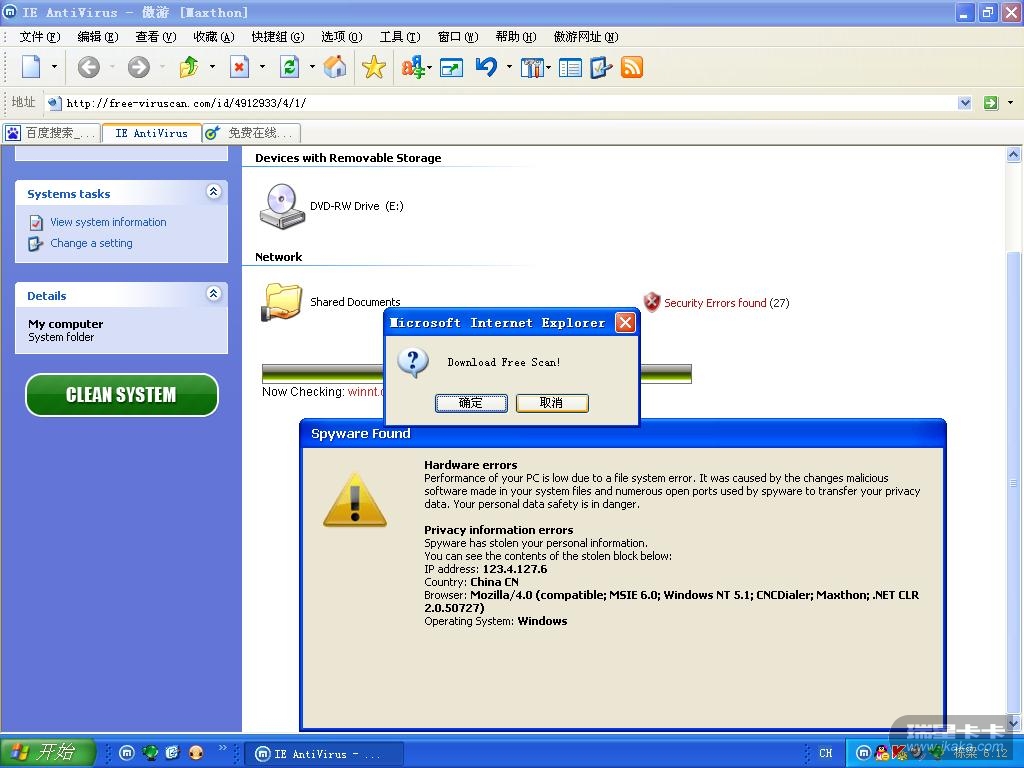Click the red shield Security Errors icon
Screen dimensions: 1024x768
(652, 302)
